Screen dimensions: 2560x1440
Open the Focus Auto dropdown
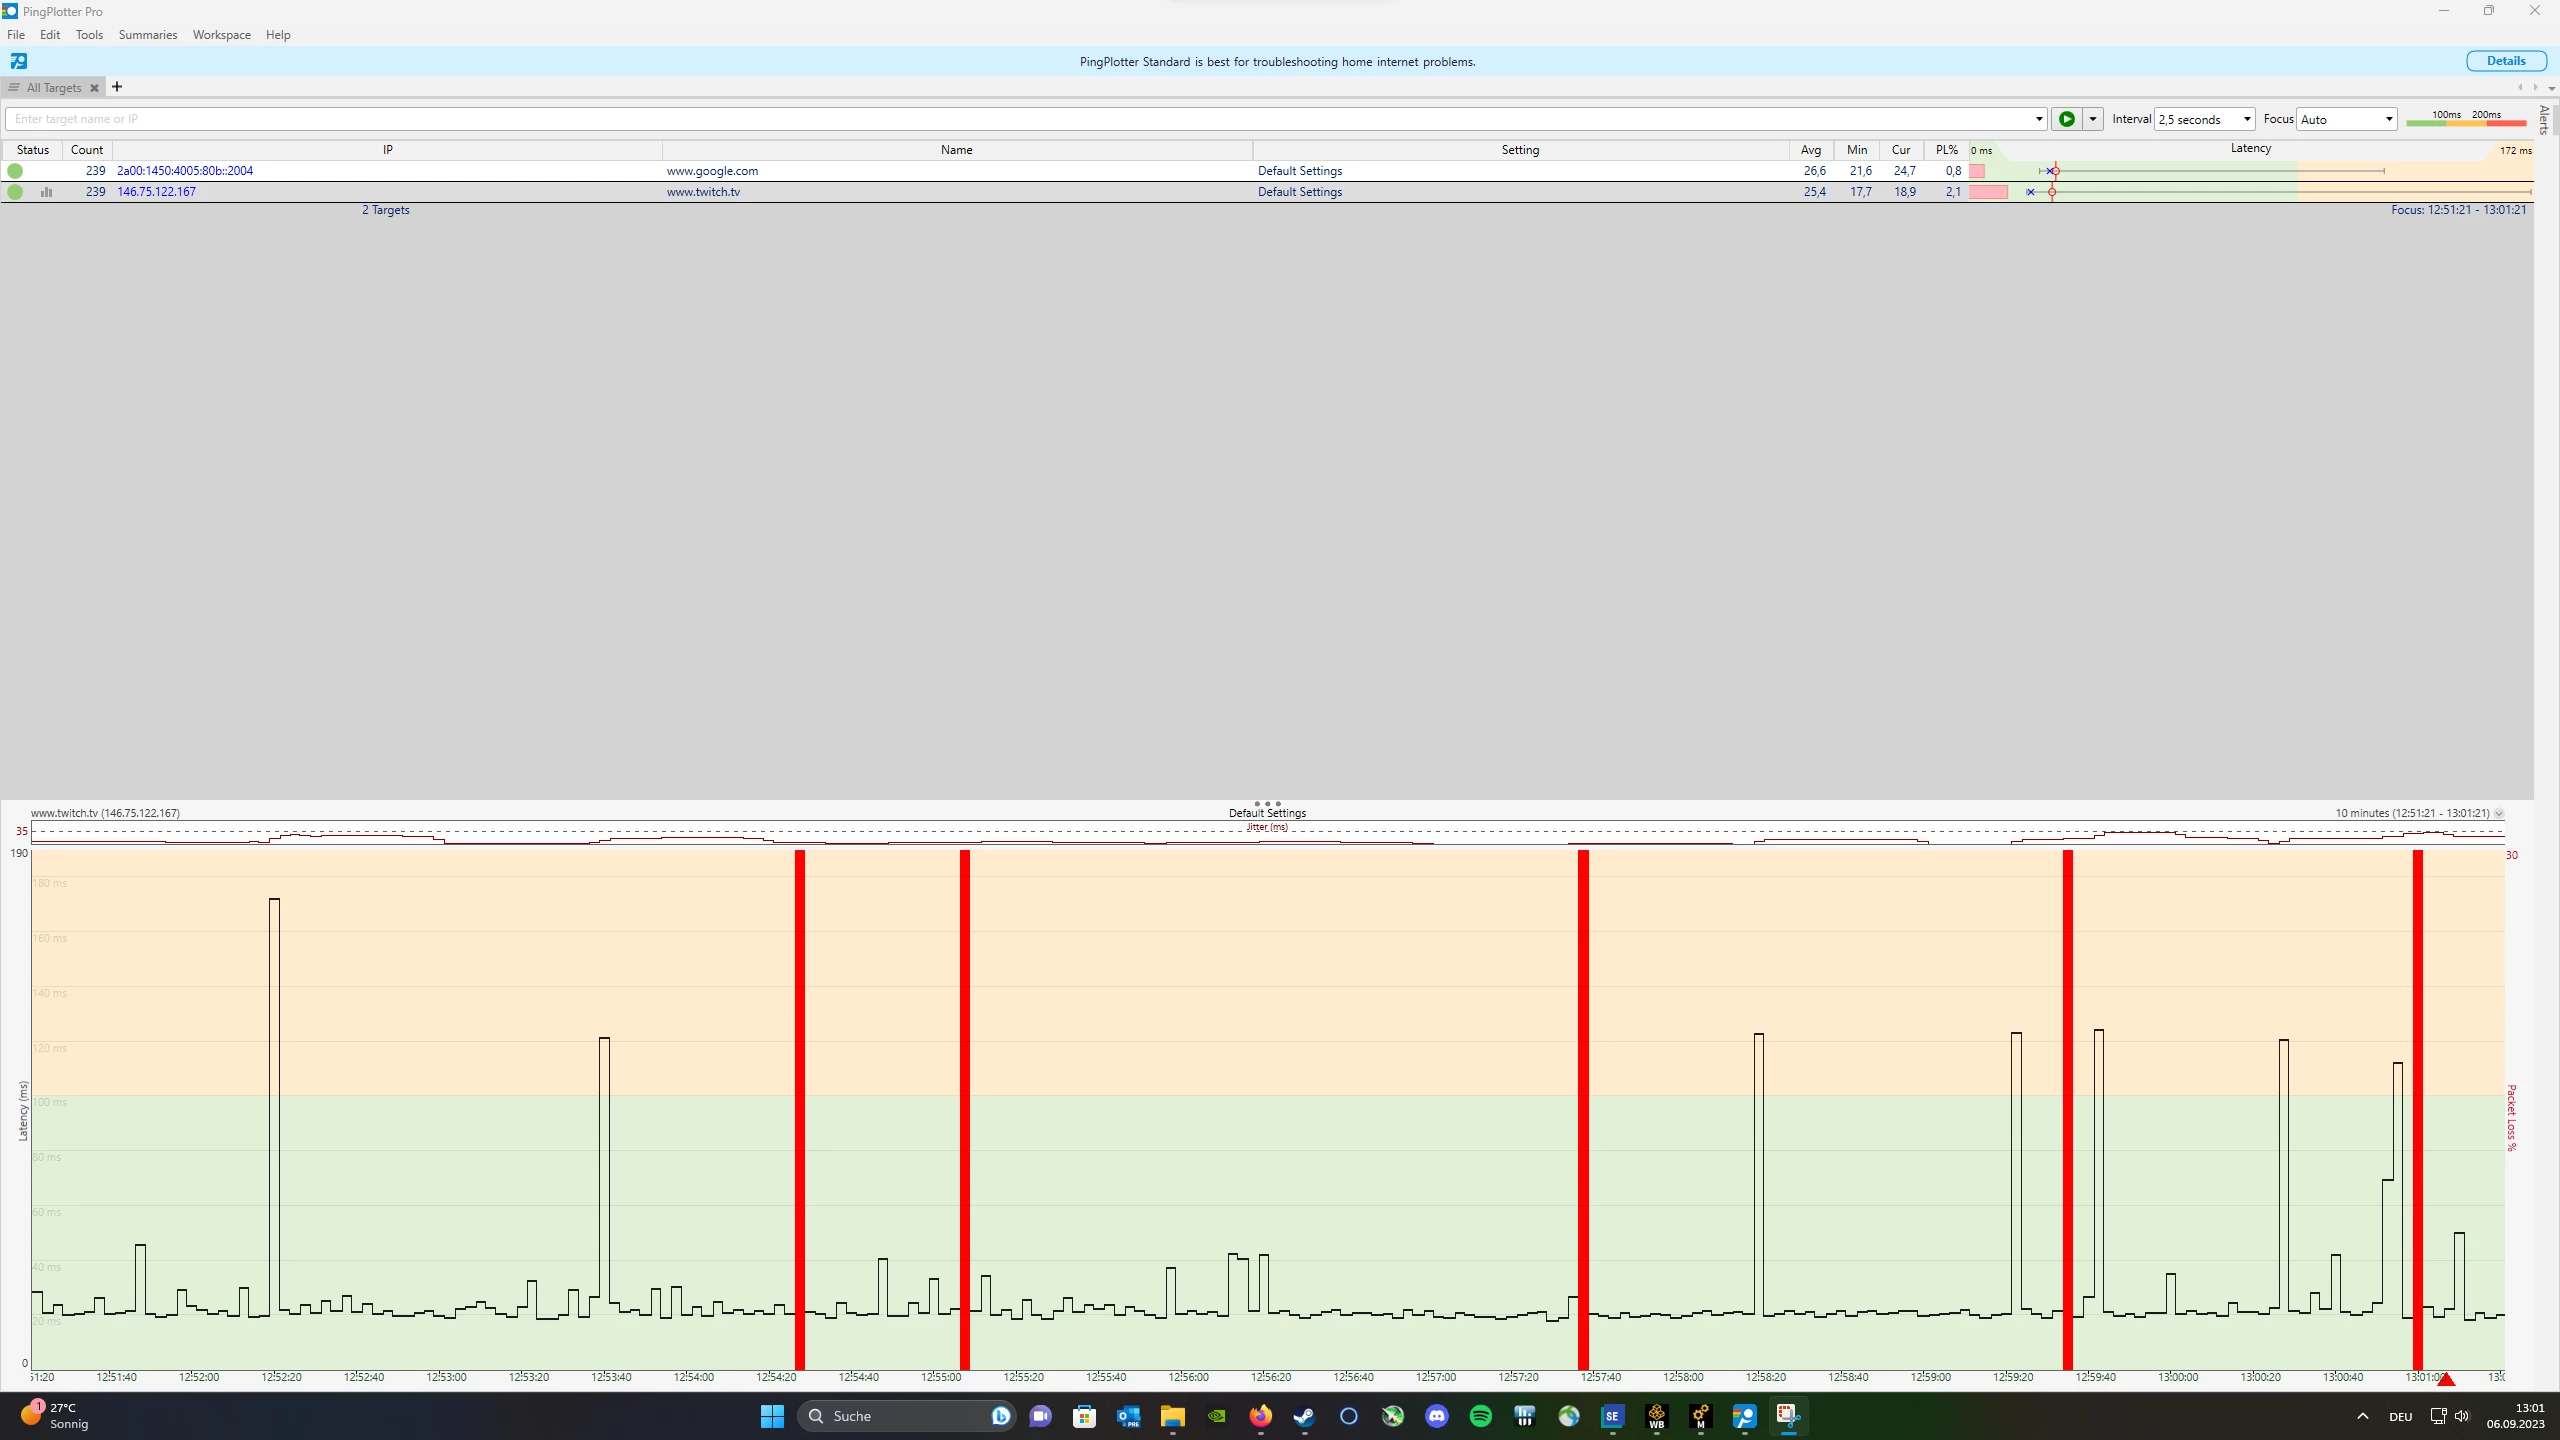click(2346, 119)
